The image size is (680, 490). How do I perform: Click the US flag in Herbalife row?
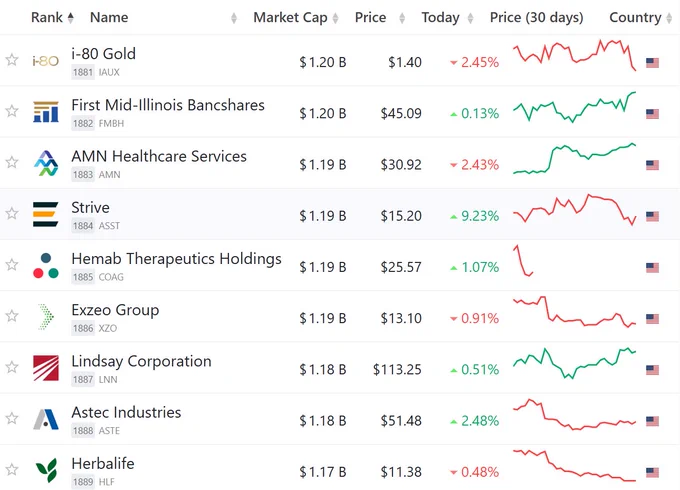pos(652,472)
